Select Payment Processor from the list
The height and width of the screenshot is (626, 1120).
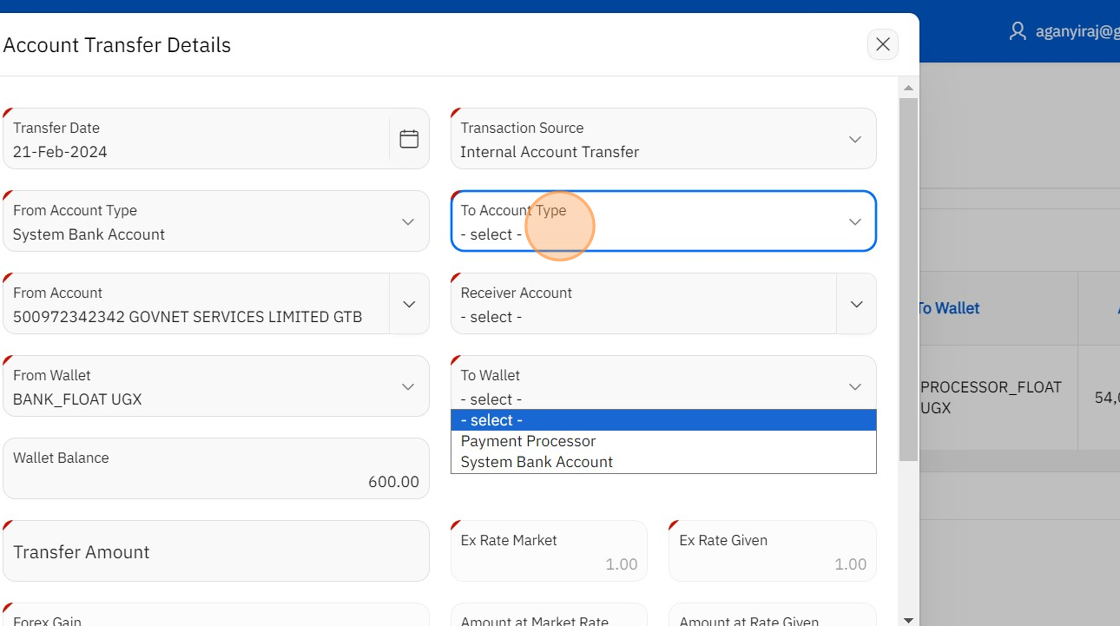[528, 441]
